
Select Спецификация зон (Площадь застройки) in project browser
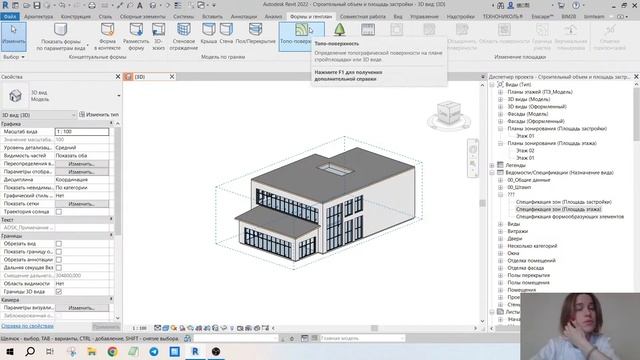click(x=563, y=202)
